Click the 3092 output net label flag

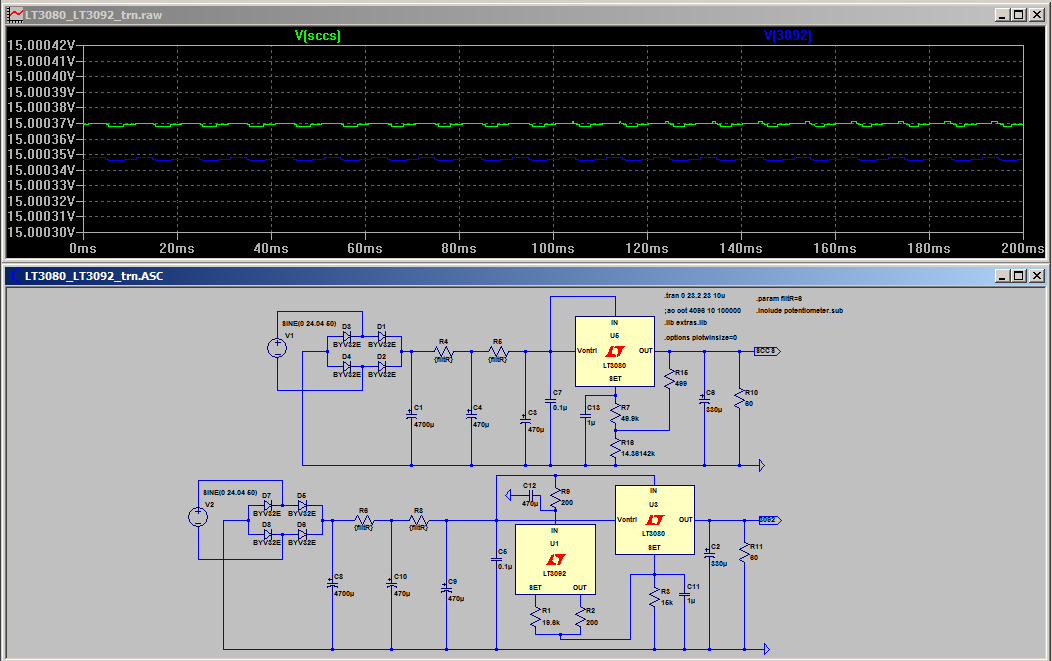tap(770, 520)
